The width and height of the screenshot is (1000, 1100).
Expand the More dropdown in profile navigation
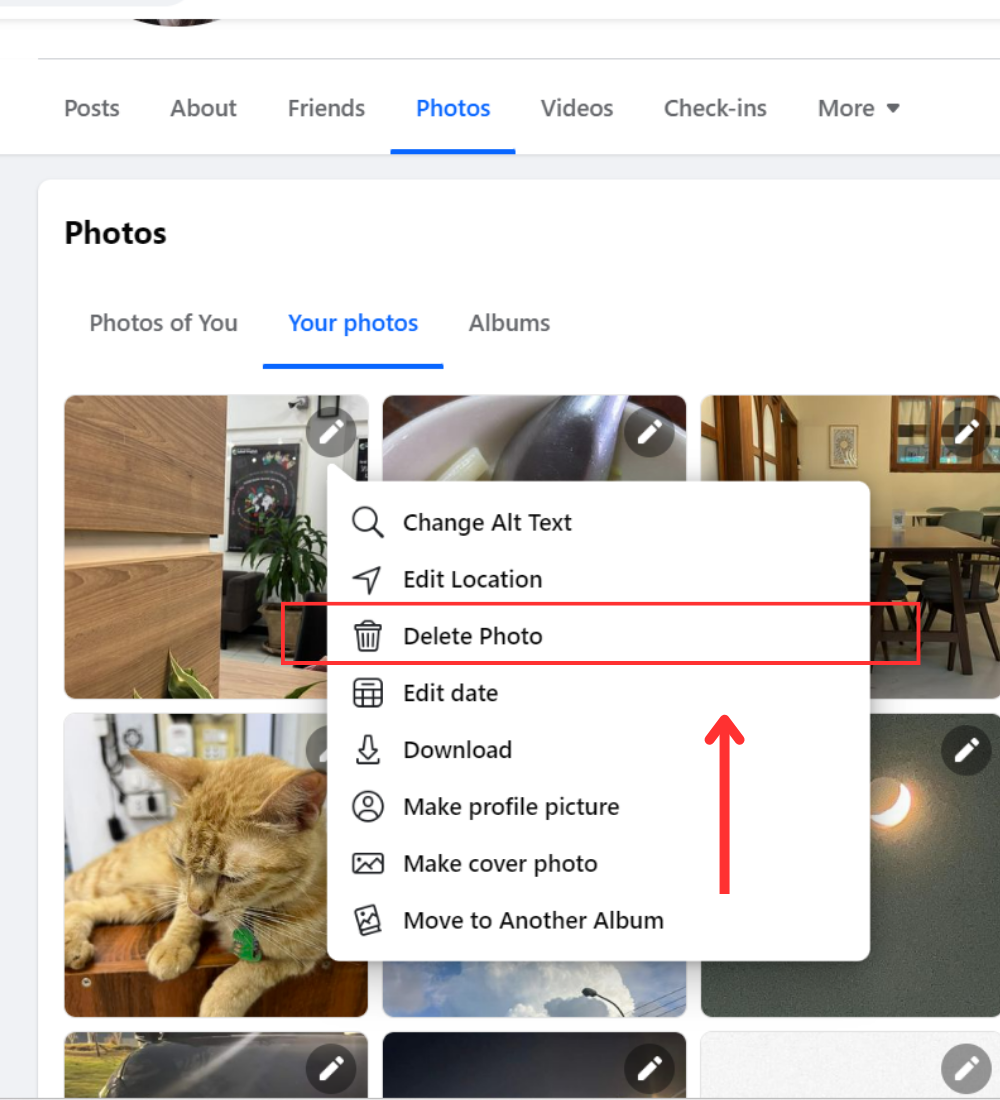[x=859, y=108]
